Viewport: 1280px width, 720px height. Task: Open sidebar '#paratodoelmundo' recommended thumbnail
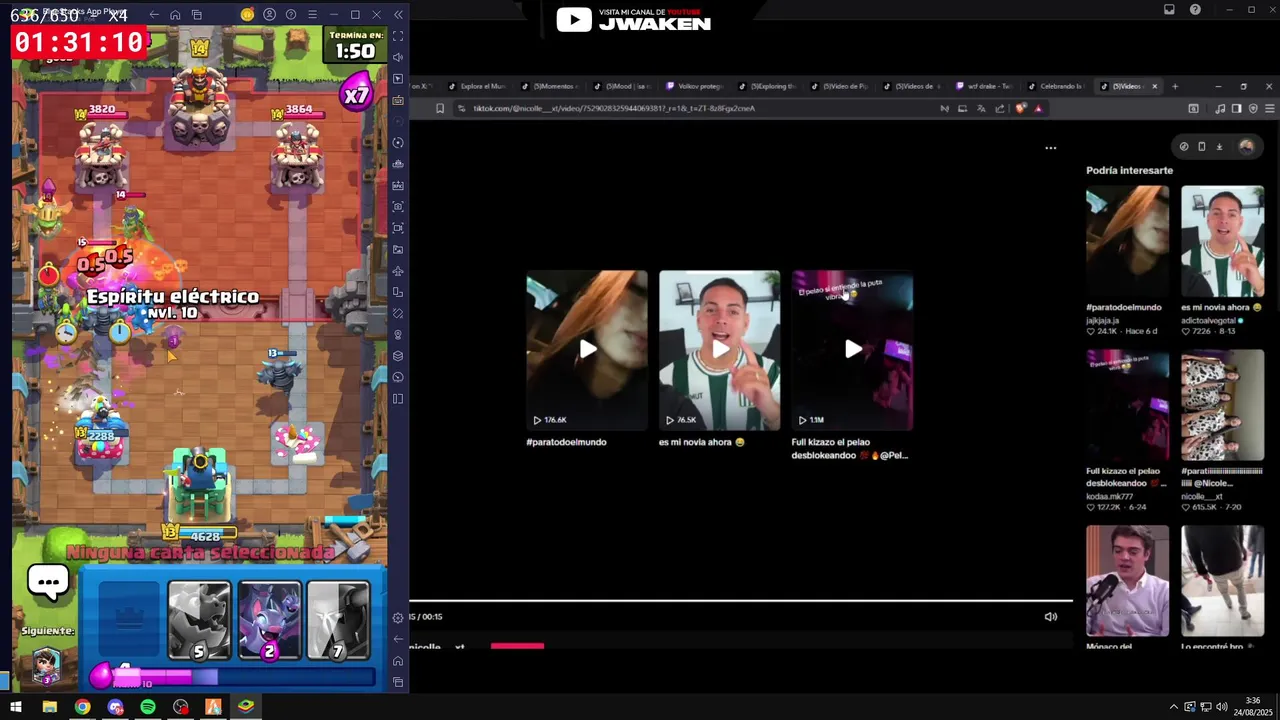tap(1127, 242)
